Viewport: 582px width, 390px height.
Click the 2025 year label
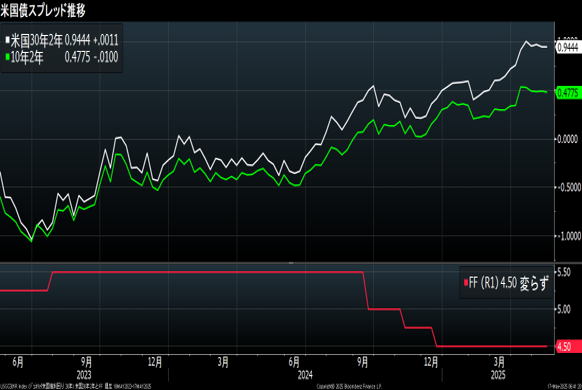(498, 375)
